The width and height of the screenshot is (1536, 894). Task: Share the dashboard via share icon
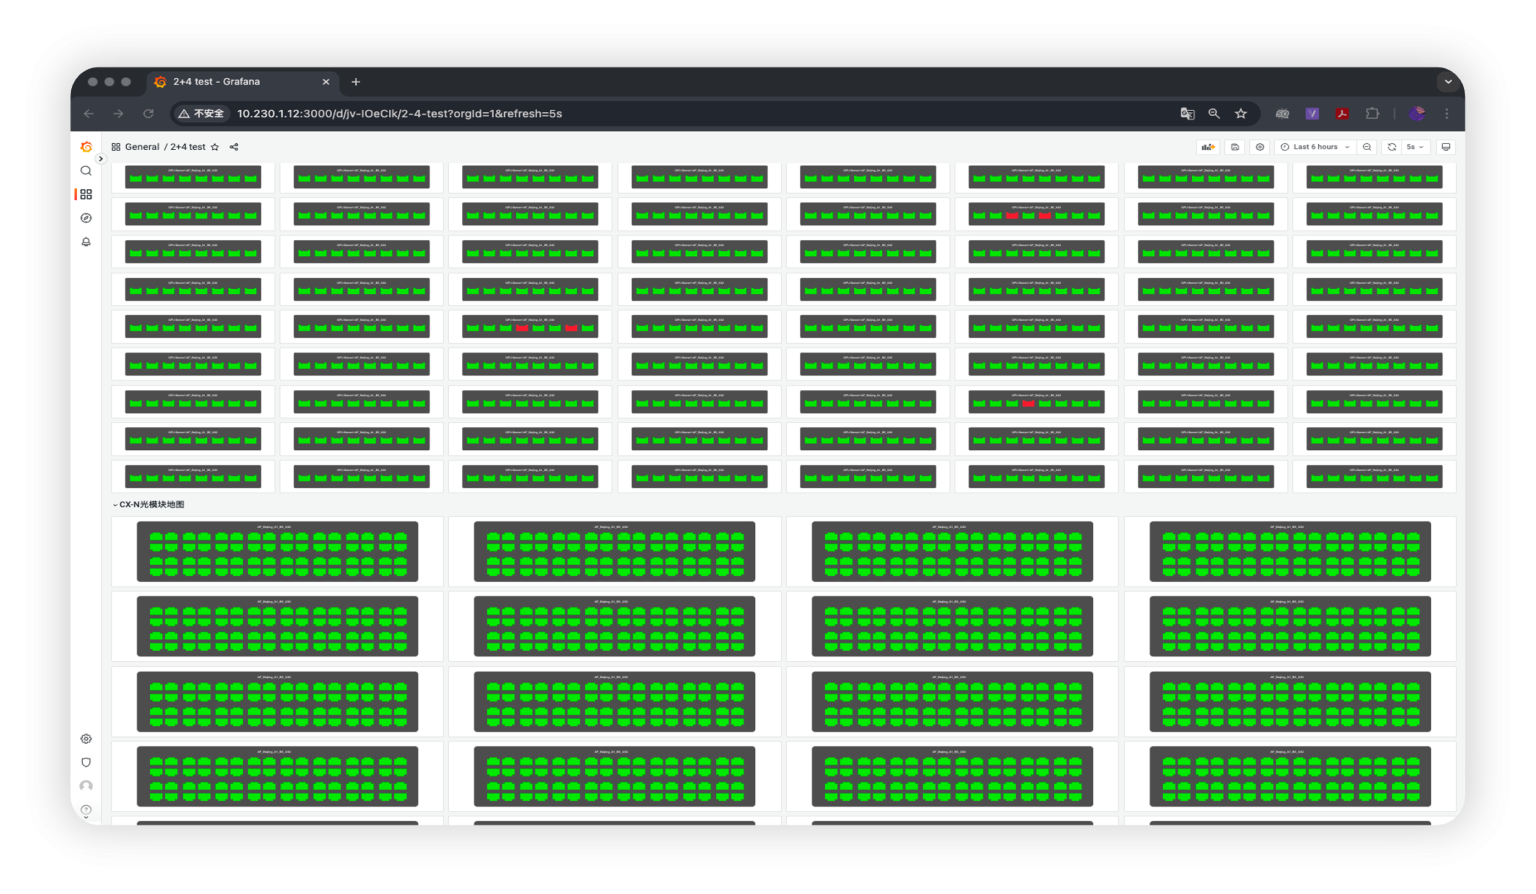tap(234, 147)
